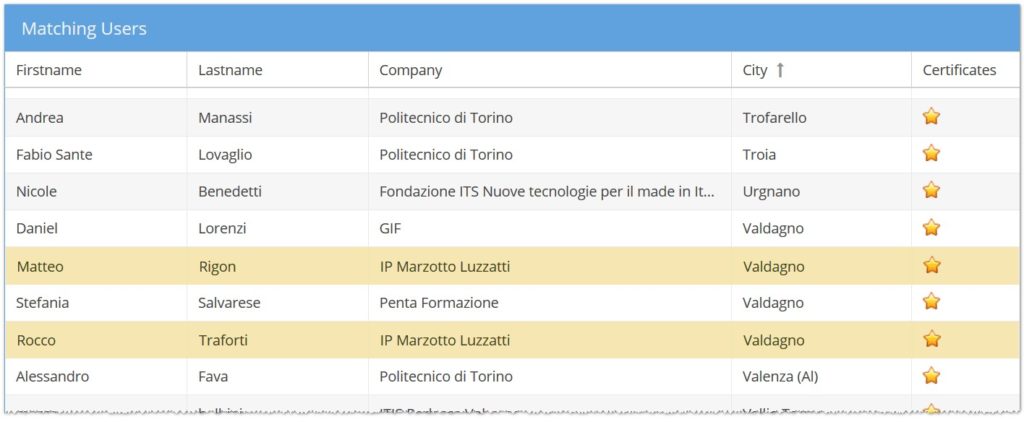Click certificate star for Alessandro Fava

click(x=931, y=376)
